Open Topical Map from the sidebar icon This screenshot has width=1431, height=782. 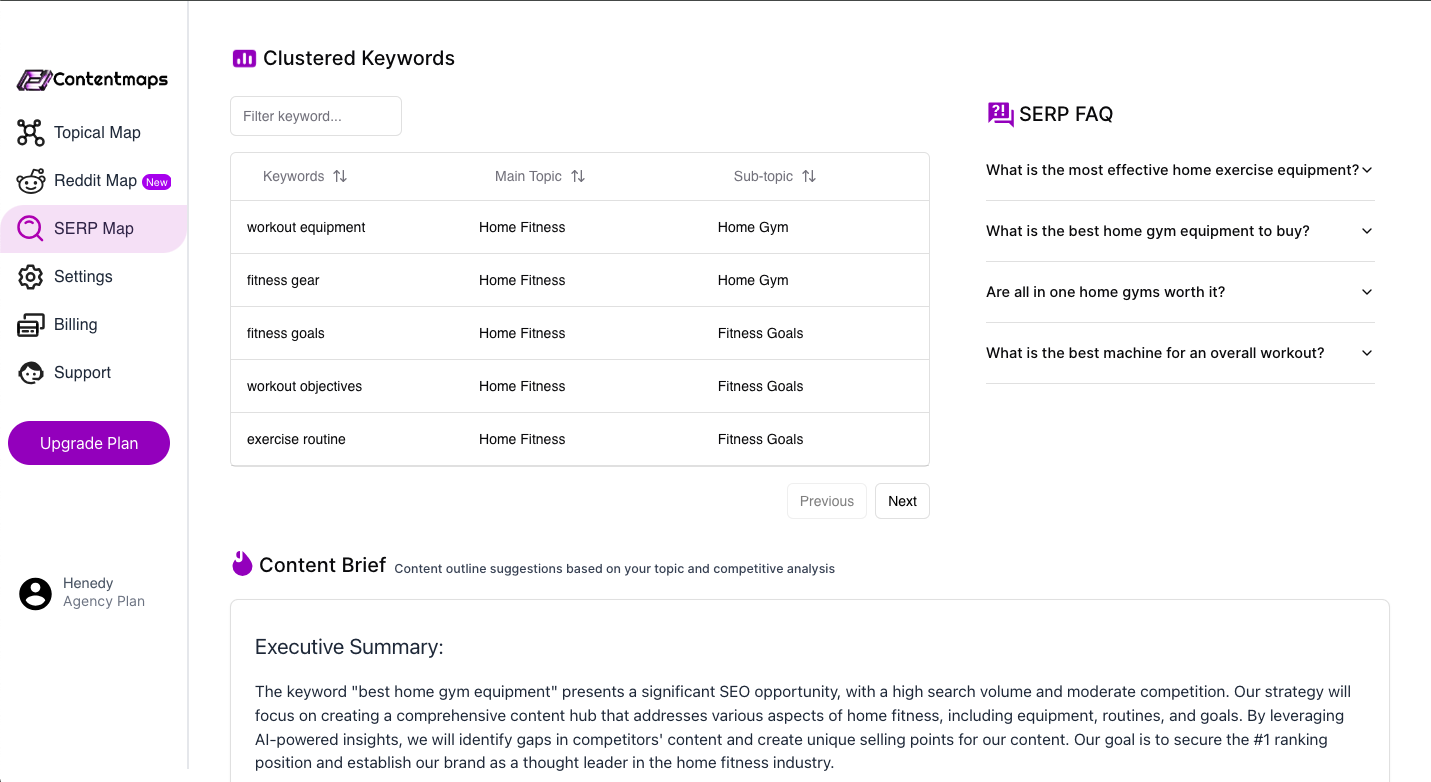(x=31, y=133)
